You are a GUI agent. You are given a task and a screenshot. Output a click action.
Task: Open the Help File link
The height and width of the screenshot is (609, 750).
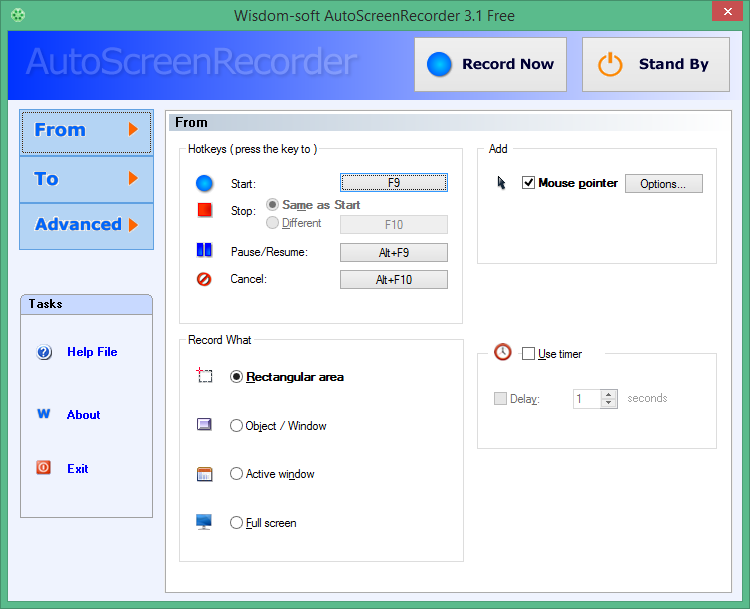point(92,352)
